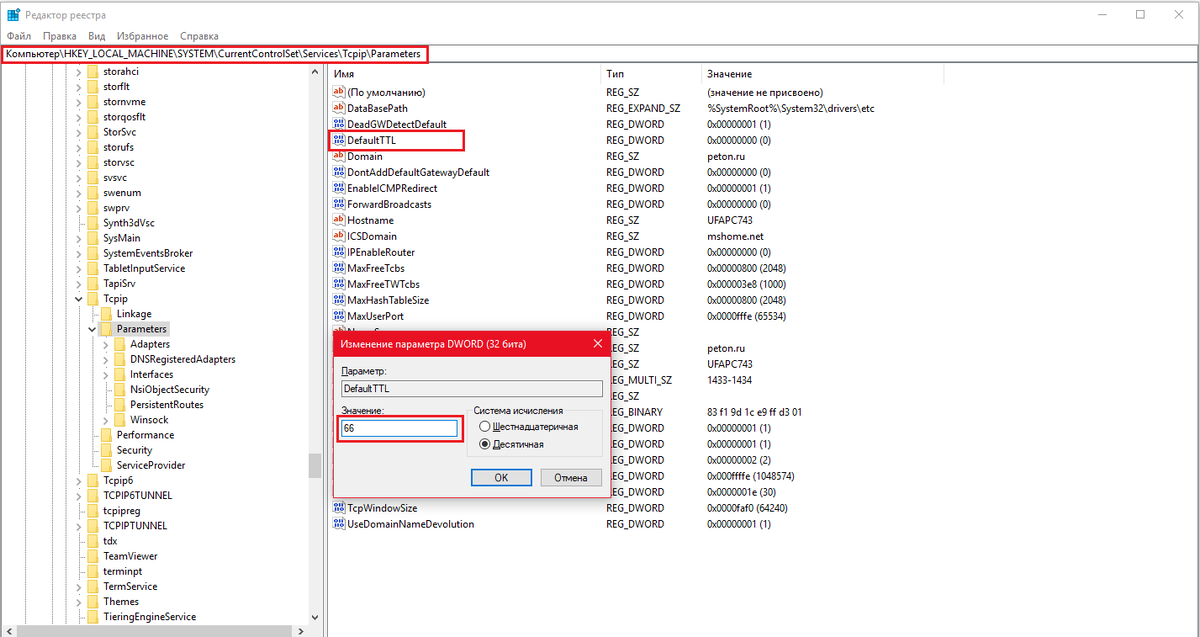Image resolution: width=1200 pixels, height=637 pixels.
Task: Click the tree pane vertical scrollbar thumb
Action: click(x=315, y=466)
